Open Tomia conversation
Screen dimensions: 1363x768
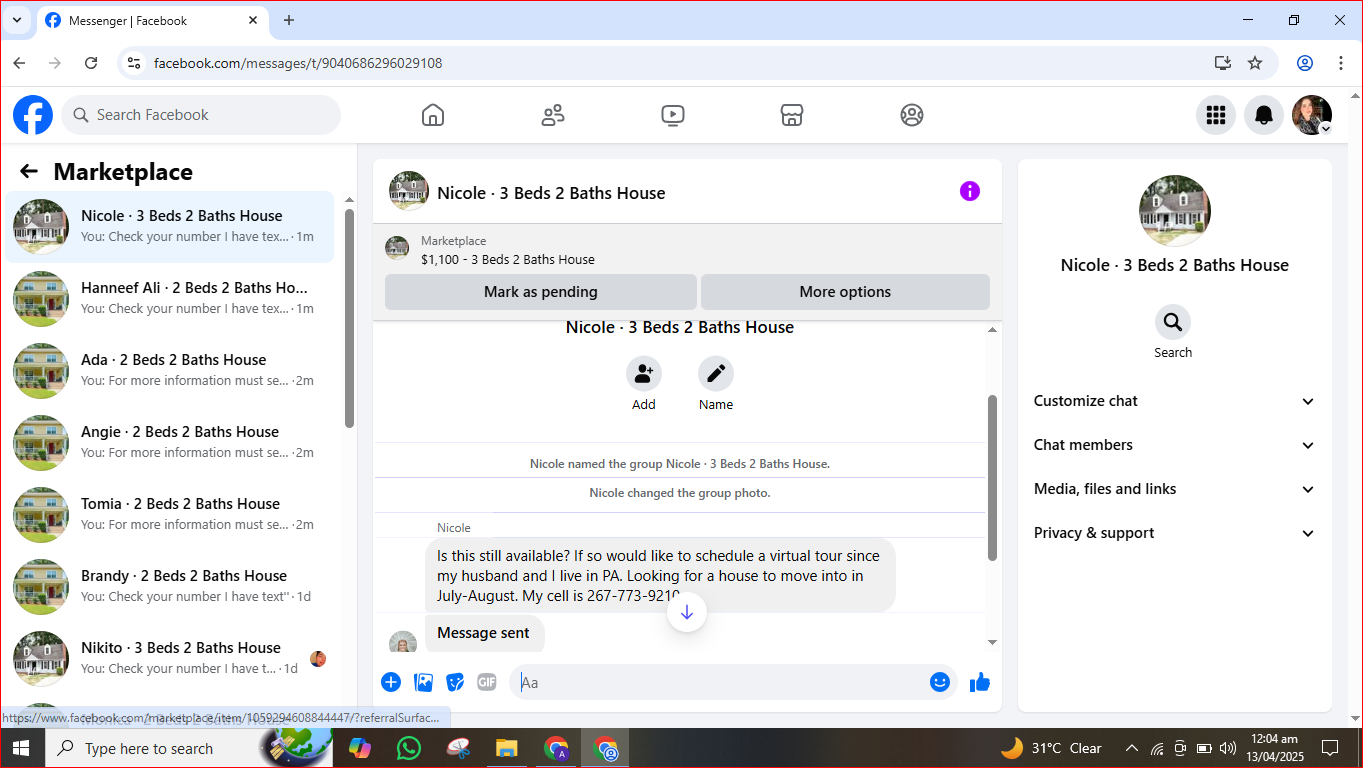tap(170, 515)
